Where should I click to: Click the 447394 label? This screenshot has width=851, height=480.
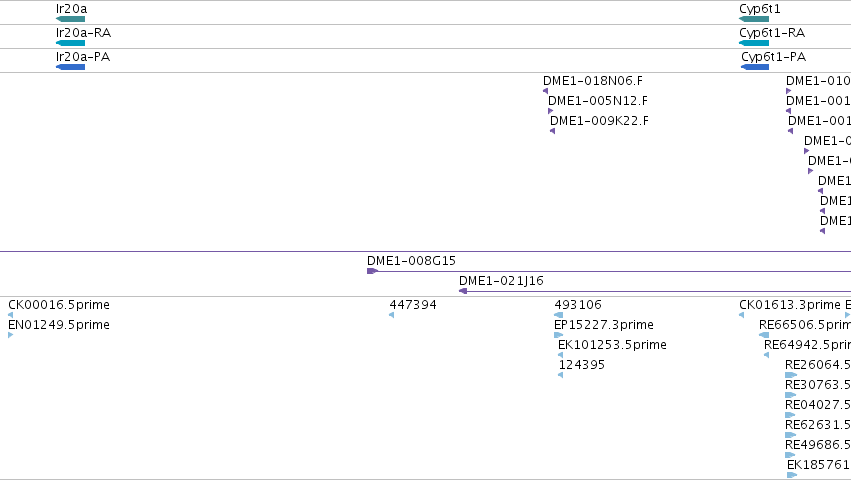(x=412, y=305)
